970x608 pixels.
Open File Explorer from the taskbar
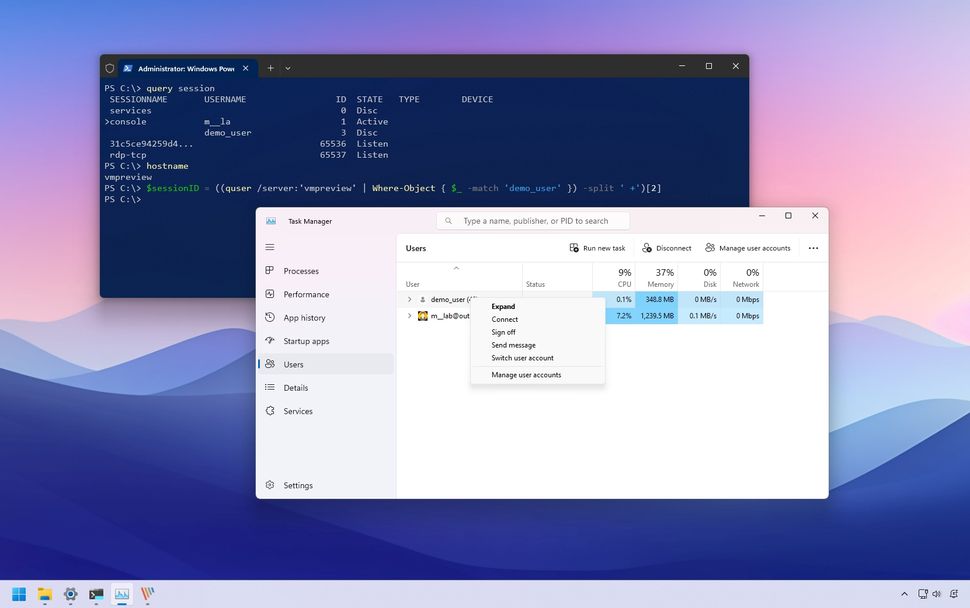tap(45, 593)
